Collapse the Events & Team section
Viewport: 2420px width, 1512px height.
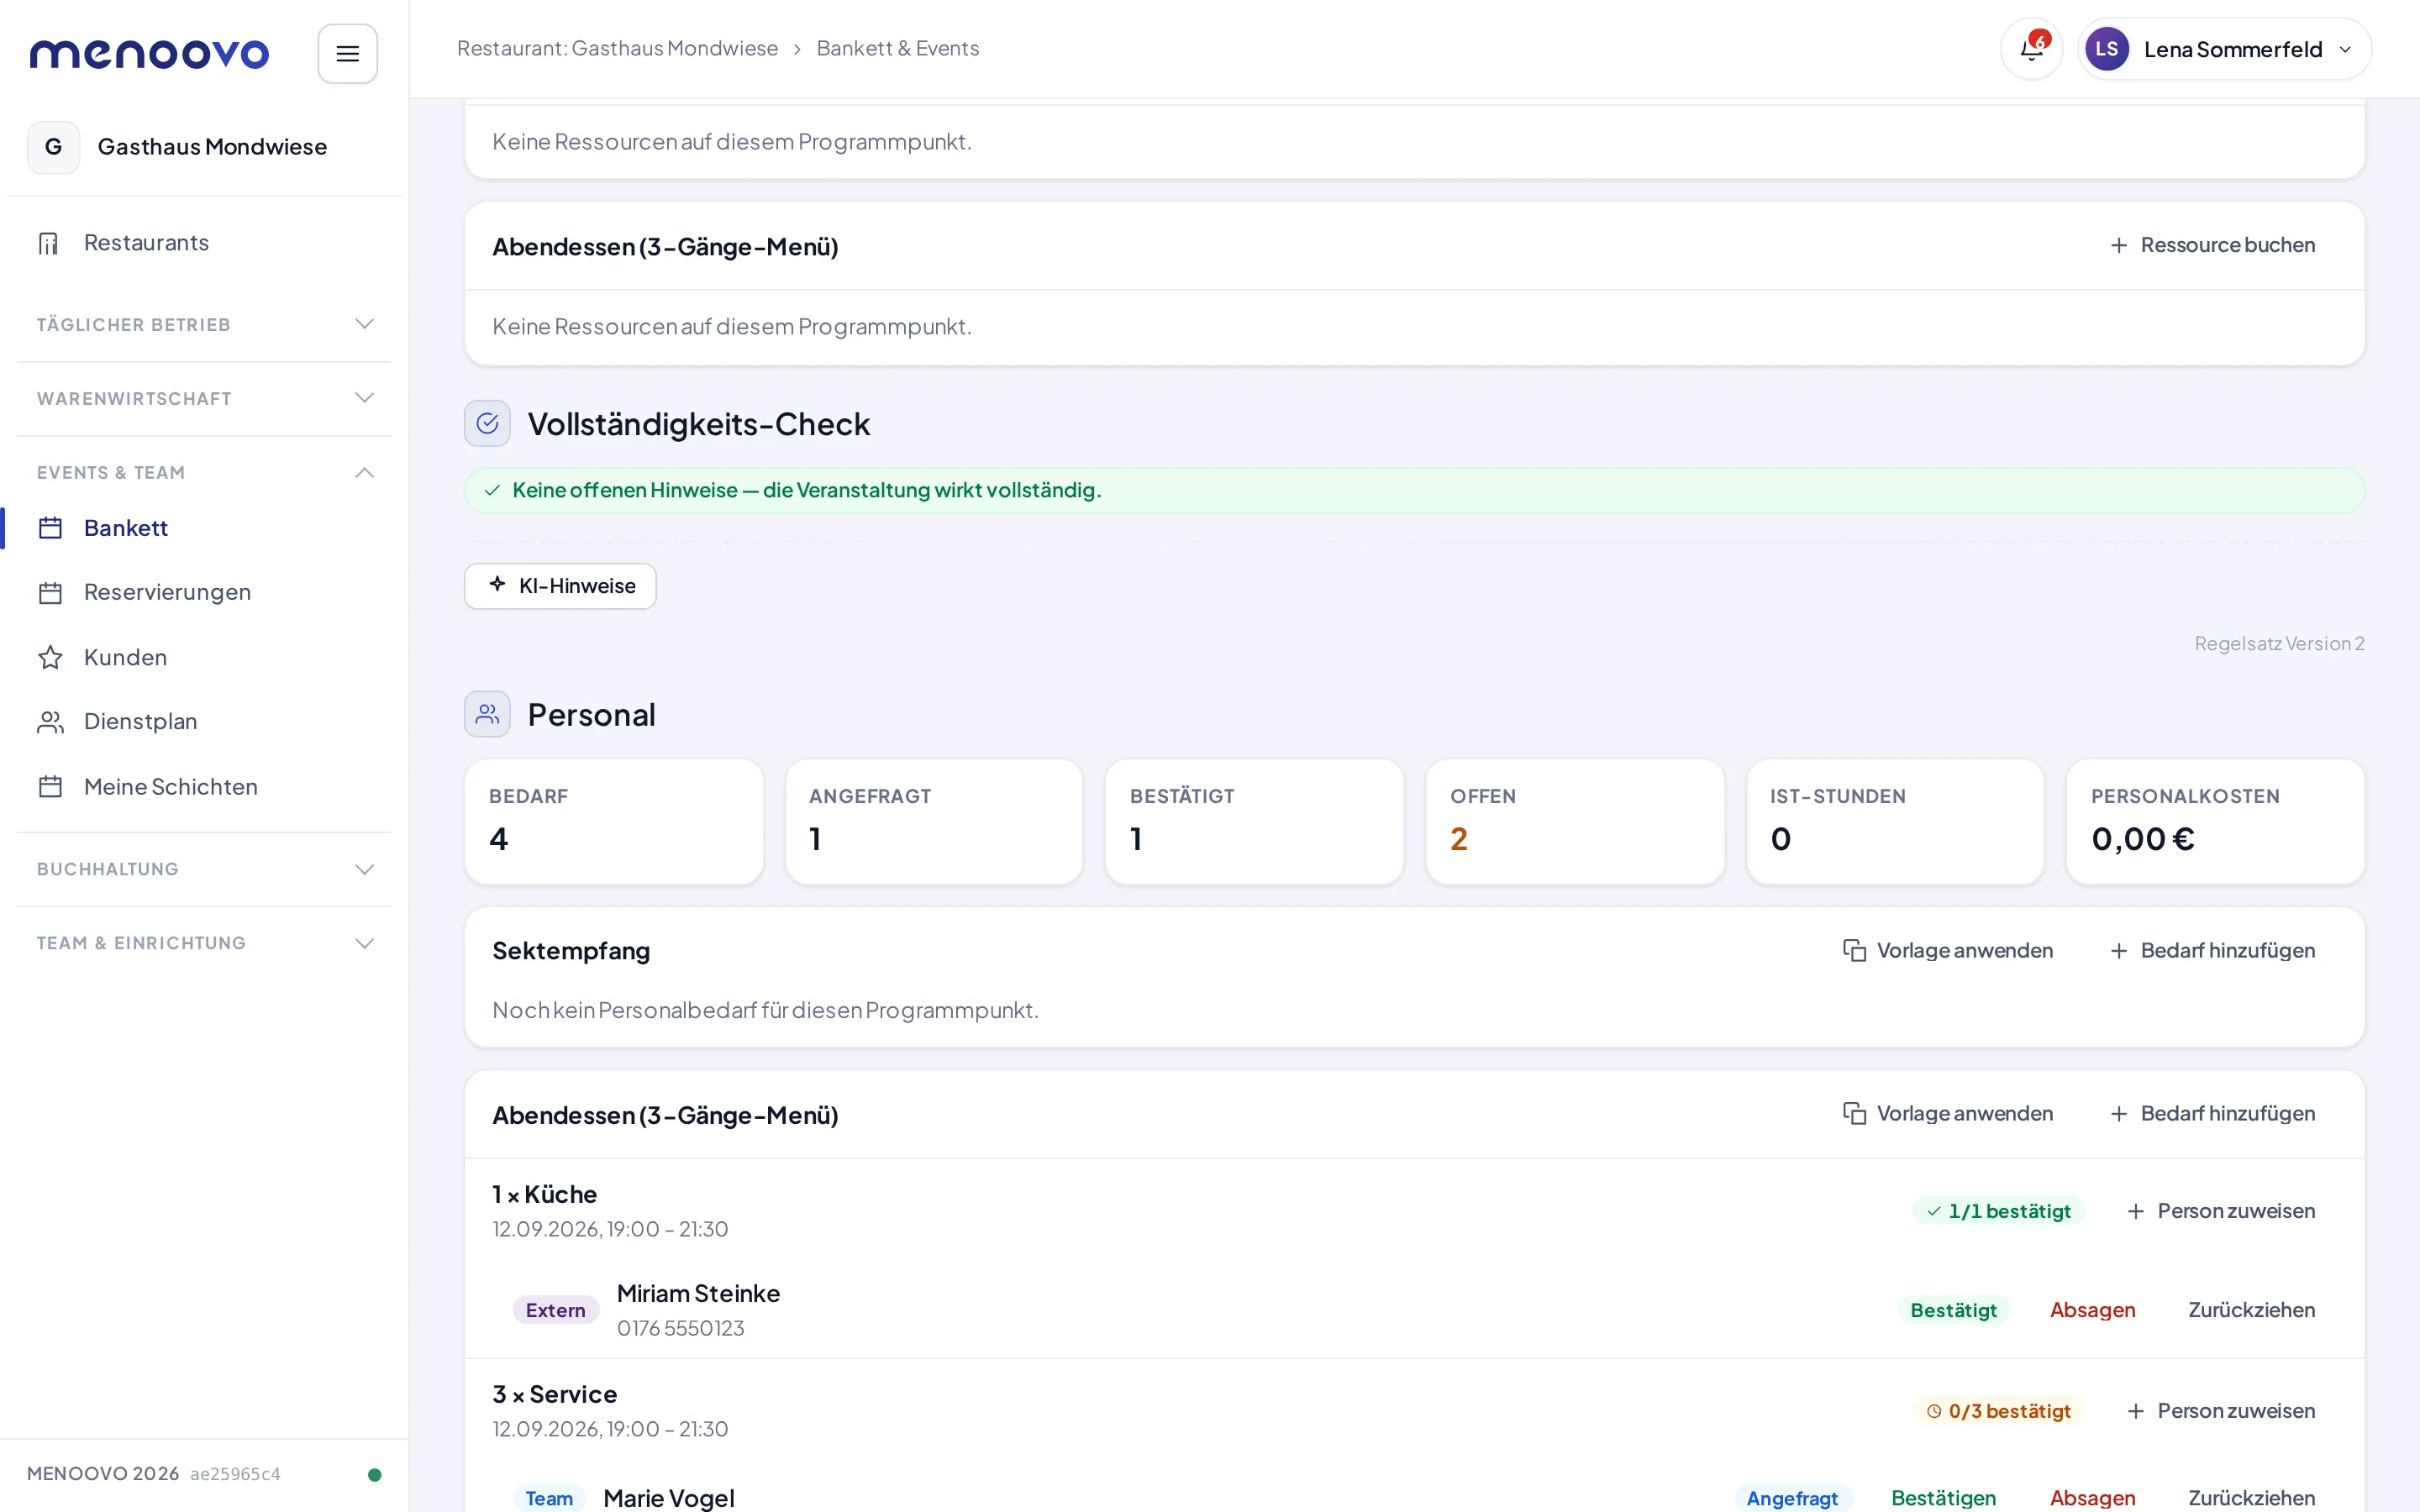coord(204,472)
